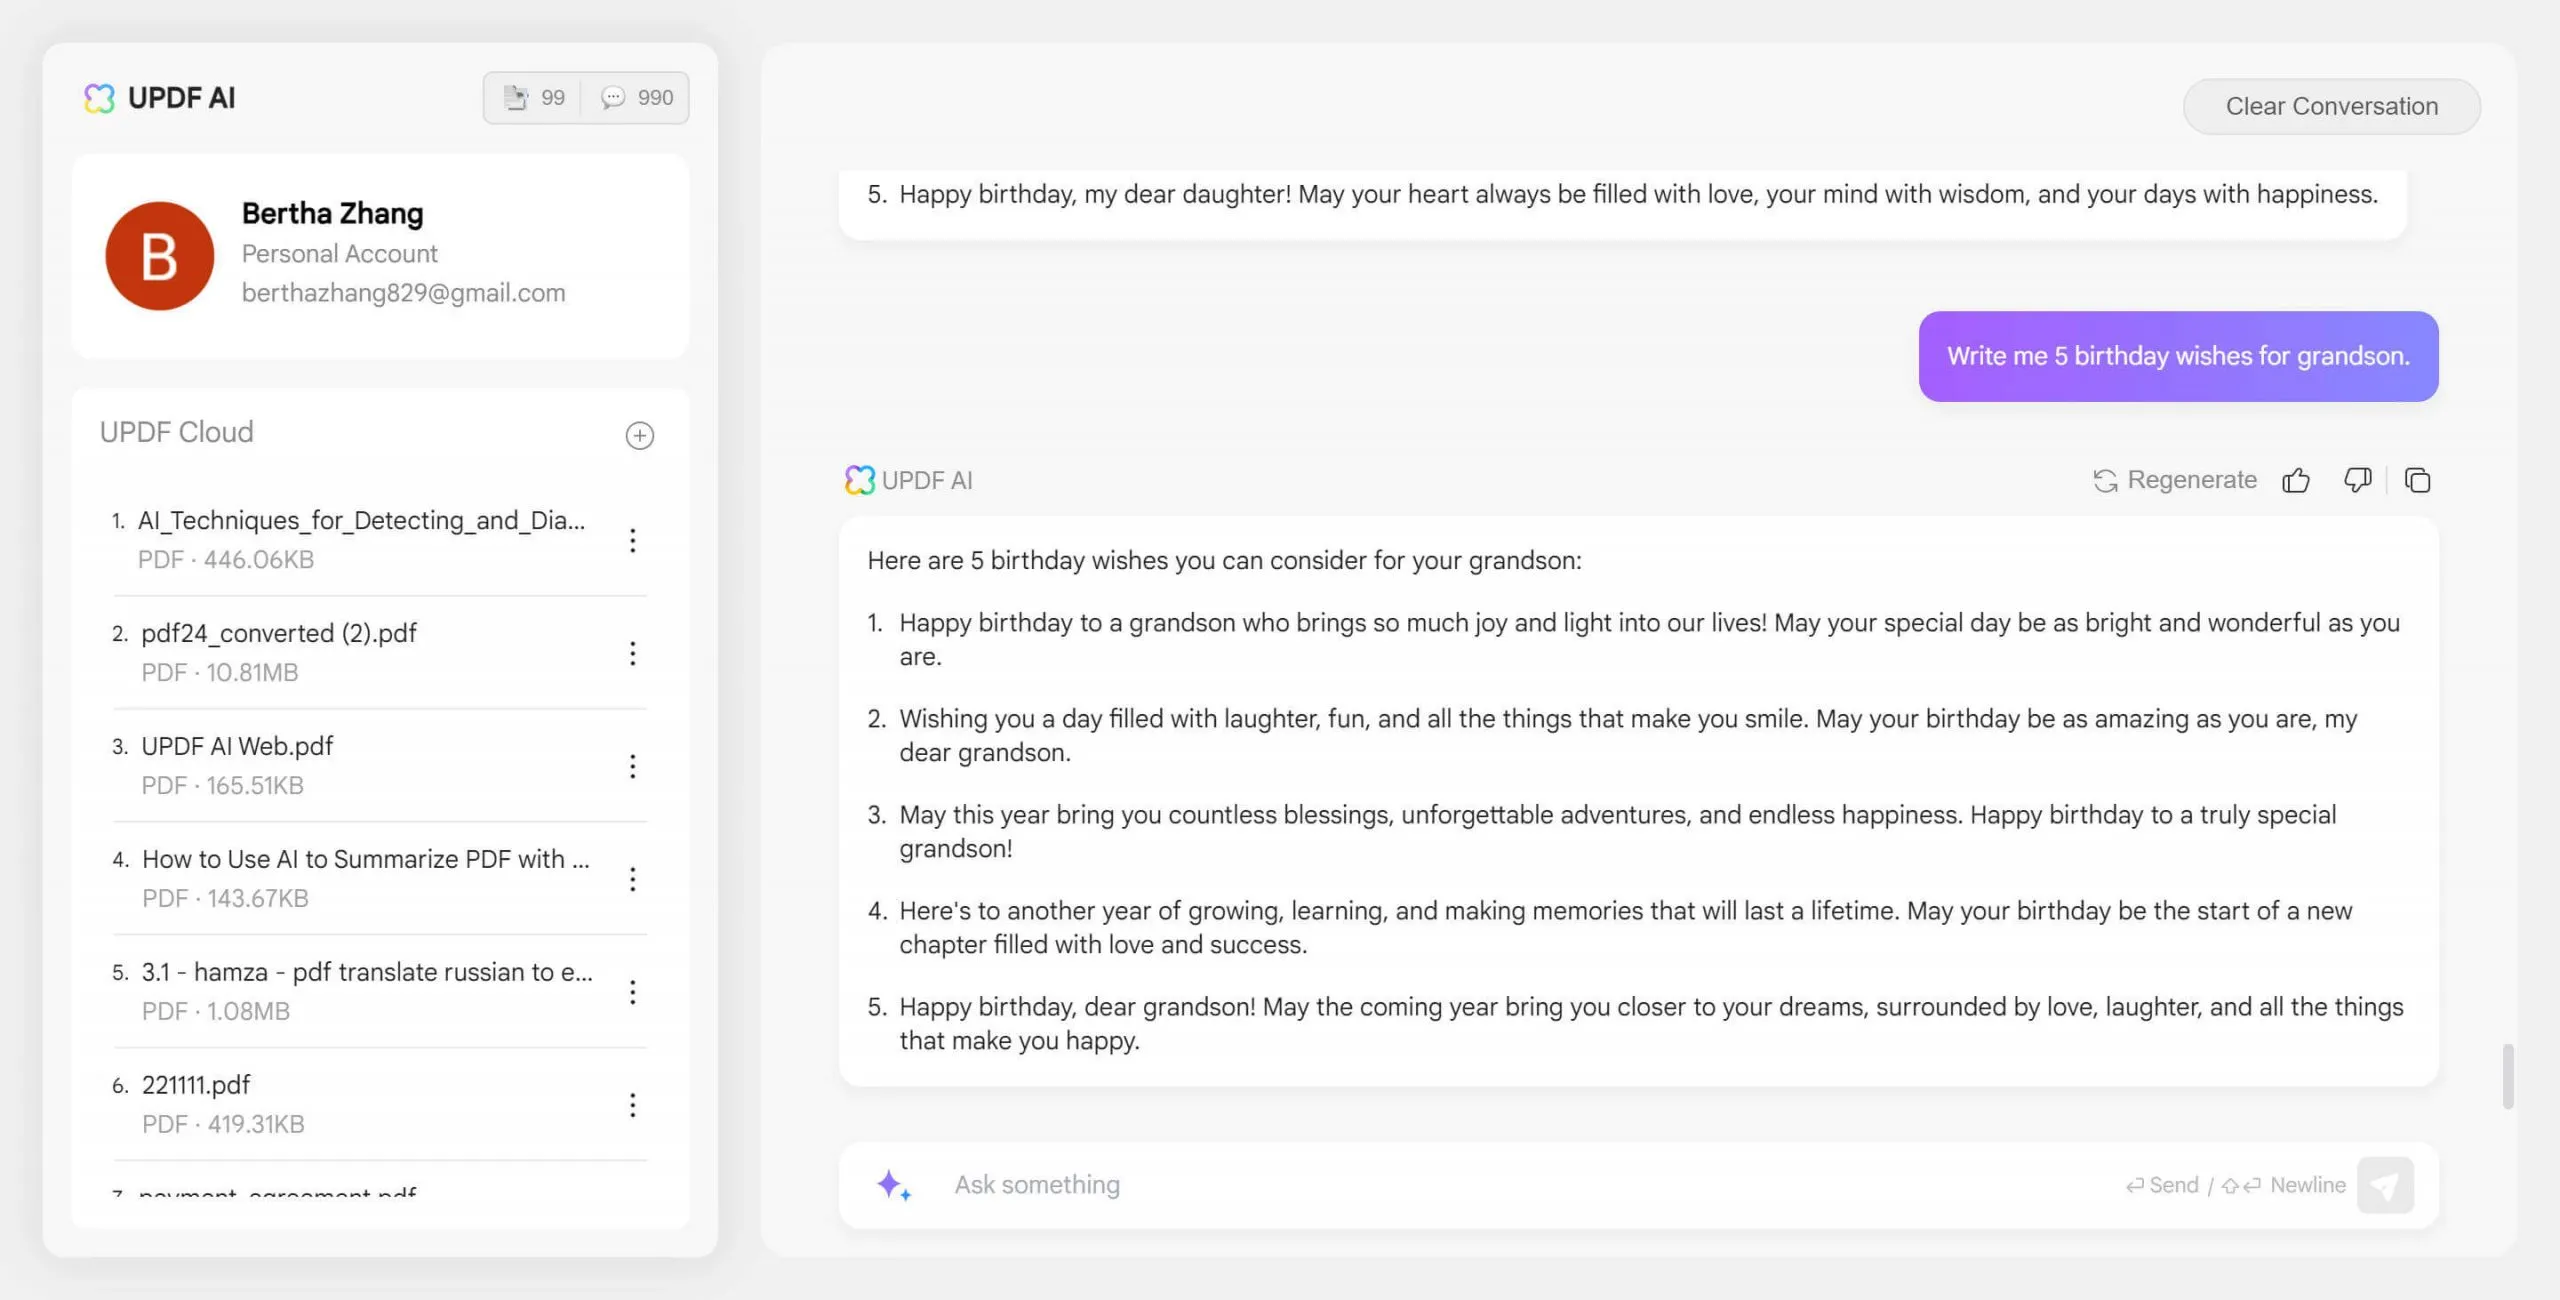Click the Ask something input field

click(1635, 1186)
